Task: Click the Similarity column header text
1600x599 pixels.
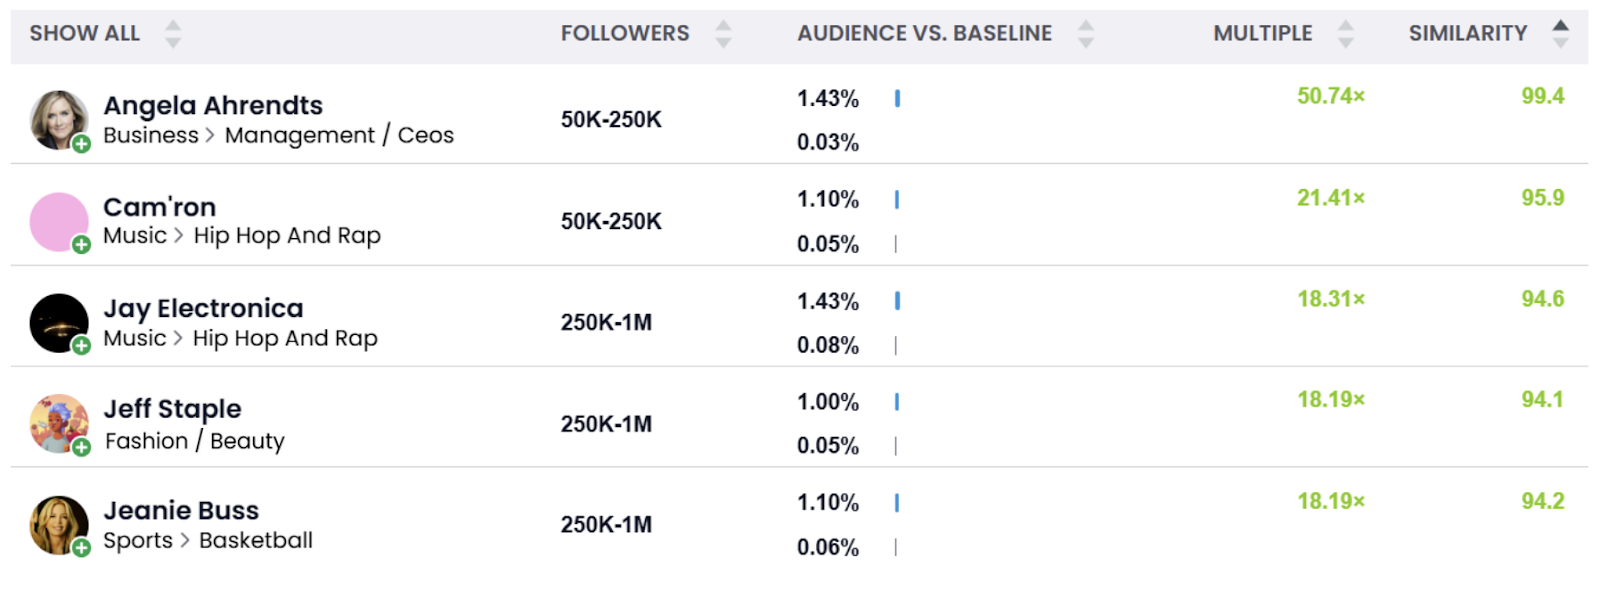Action: 1467,34
